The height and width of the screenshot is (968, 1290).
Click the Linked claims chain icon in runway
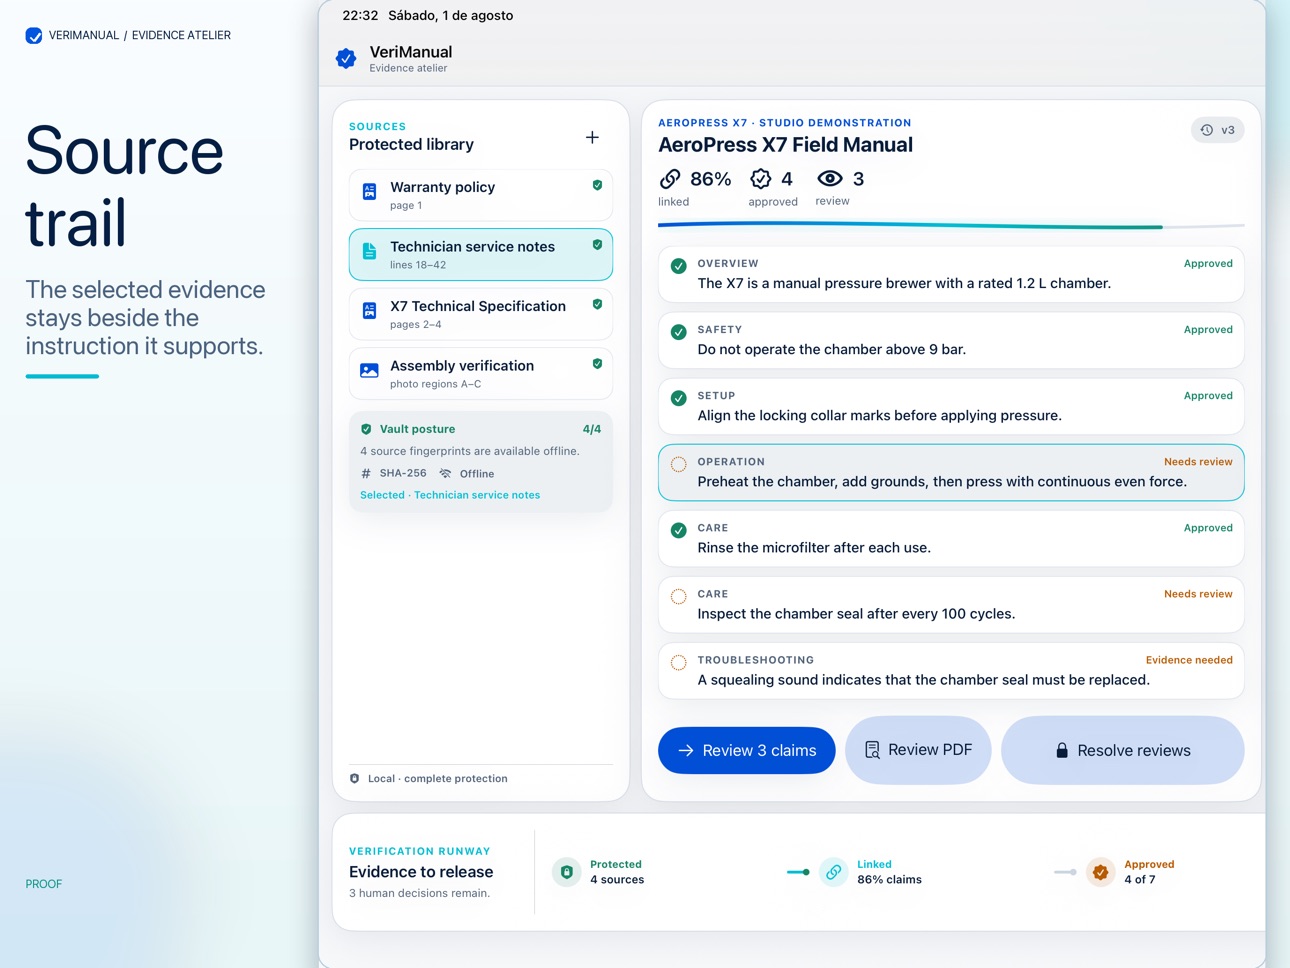point(834,872)
